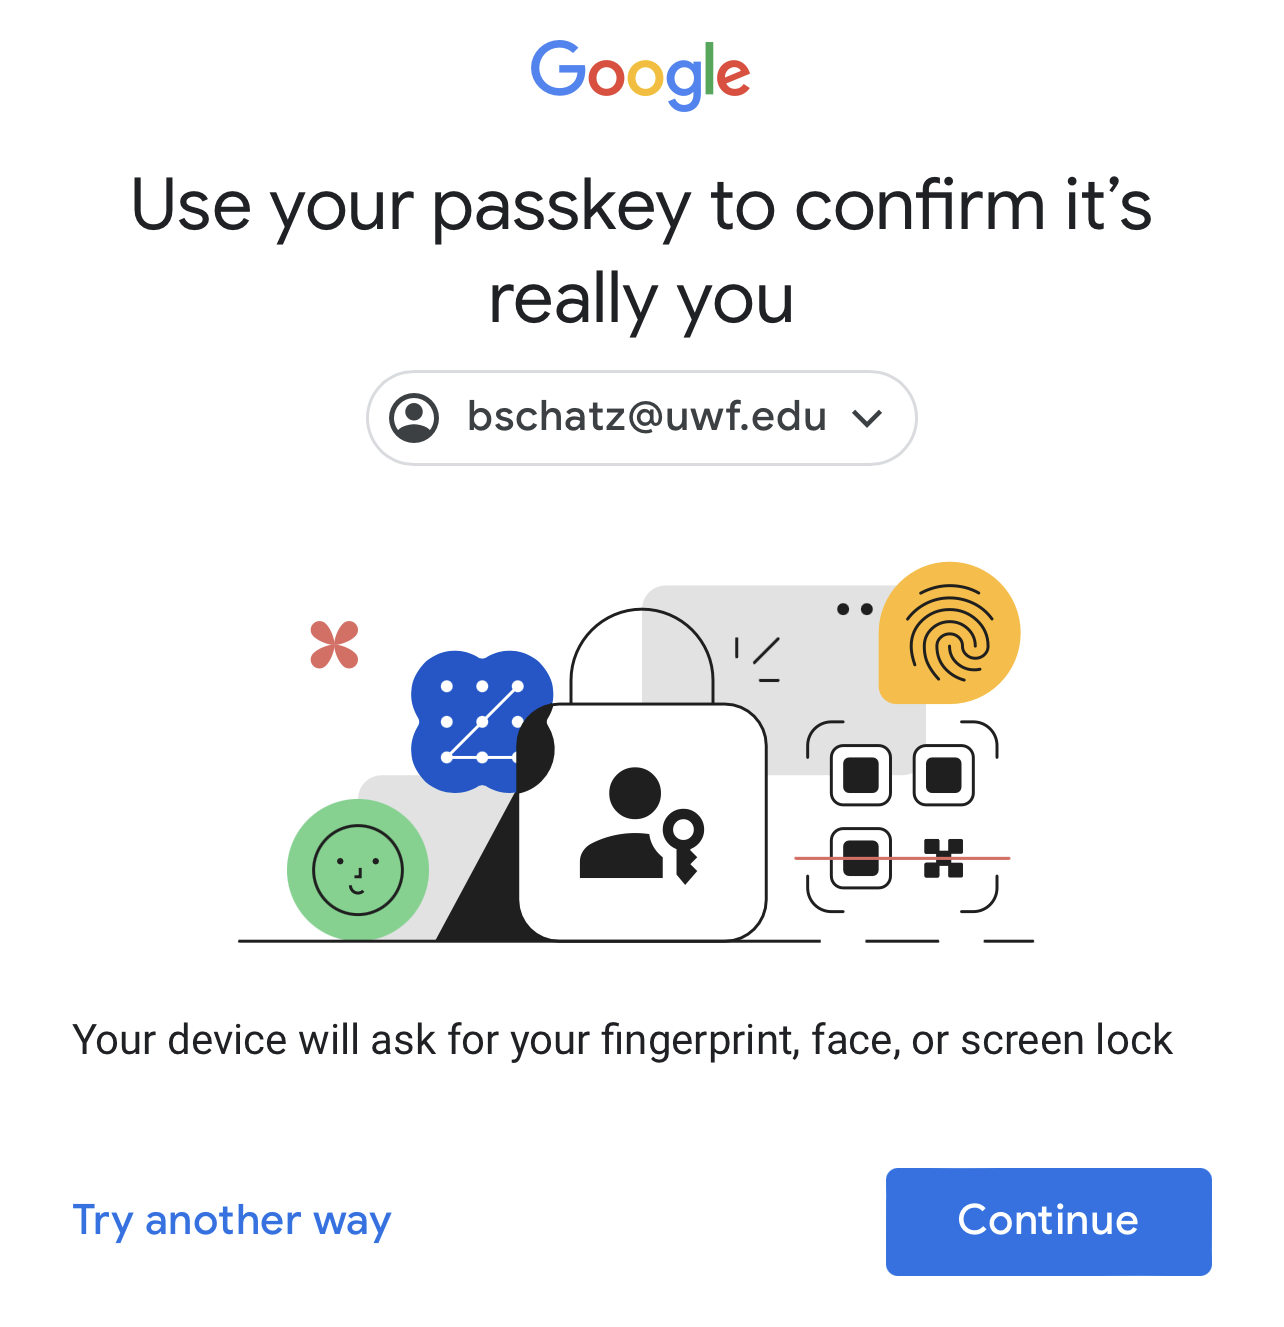Image resolution: width=1284 pixels, height=1327 pixels.
Task: Click the passkey confirmation heading
Action: [x=642, y=251]
